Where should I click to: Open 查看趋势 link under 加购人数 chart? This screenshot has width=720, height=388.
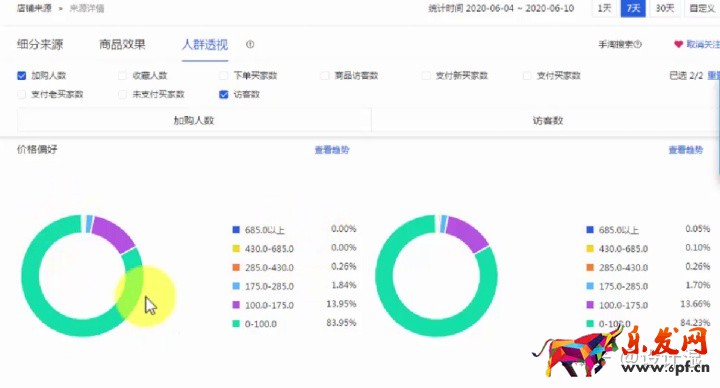click(x=332, y=150)
